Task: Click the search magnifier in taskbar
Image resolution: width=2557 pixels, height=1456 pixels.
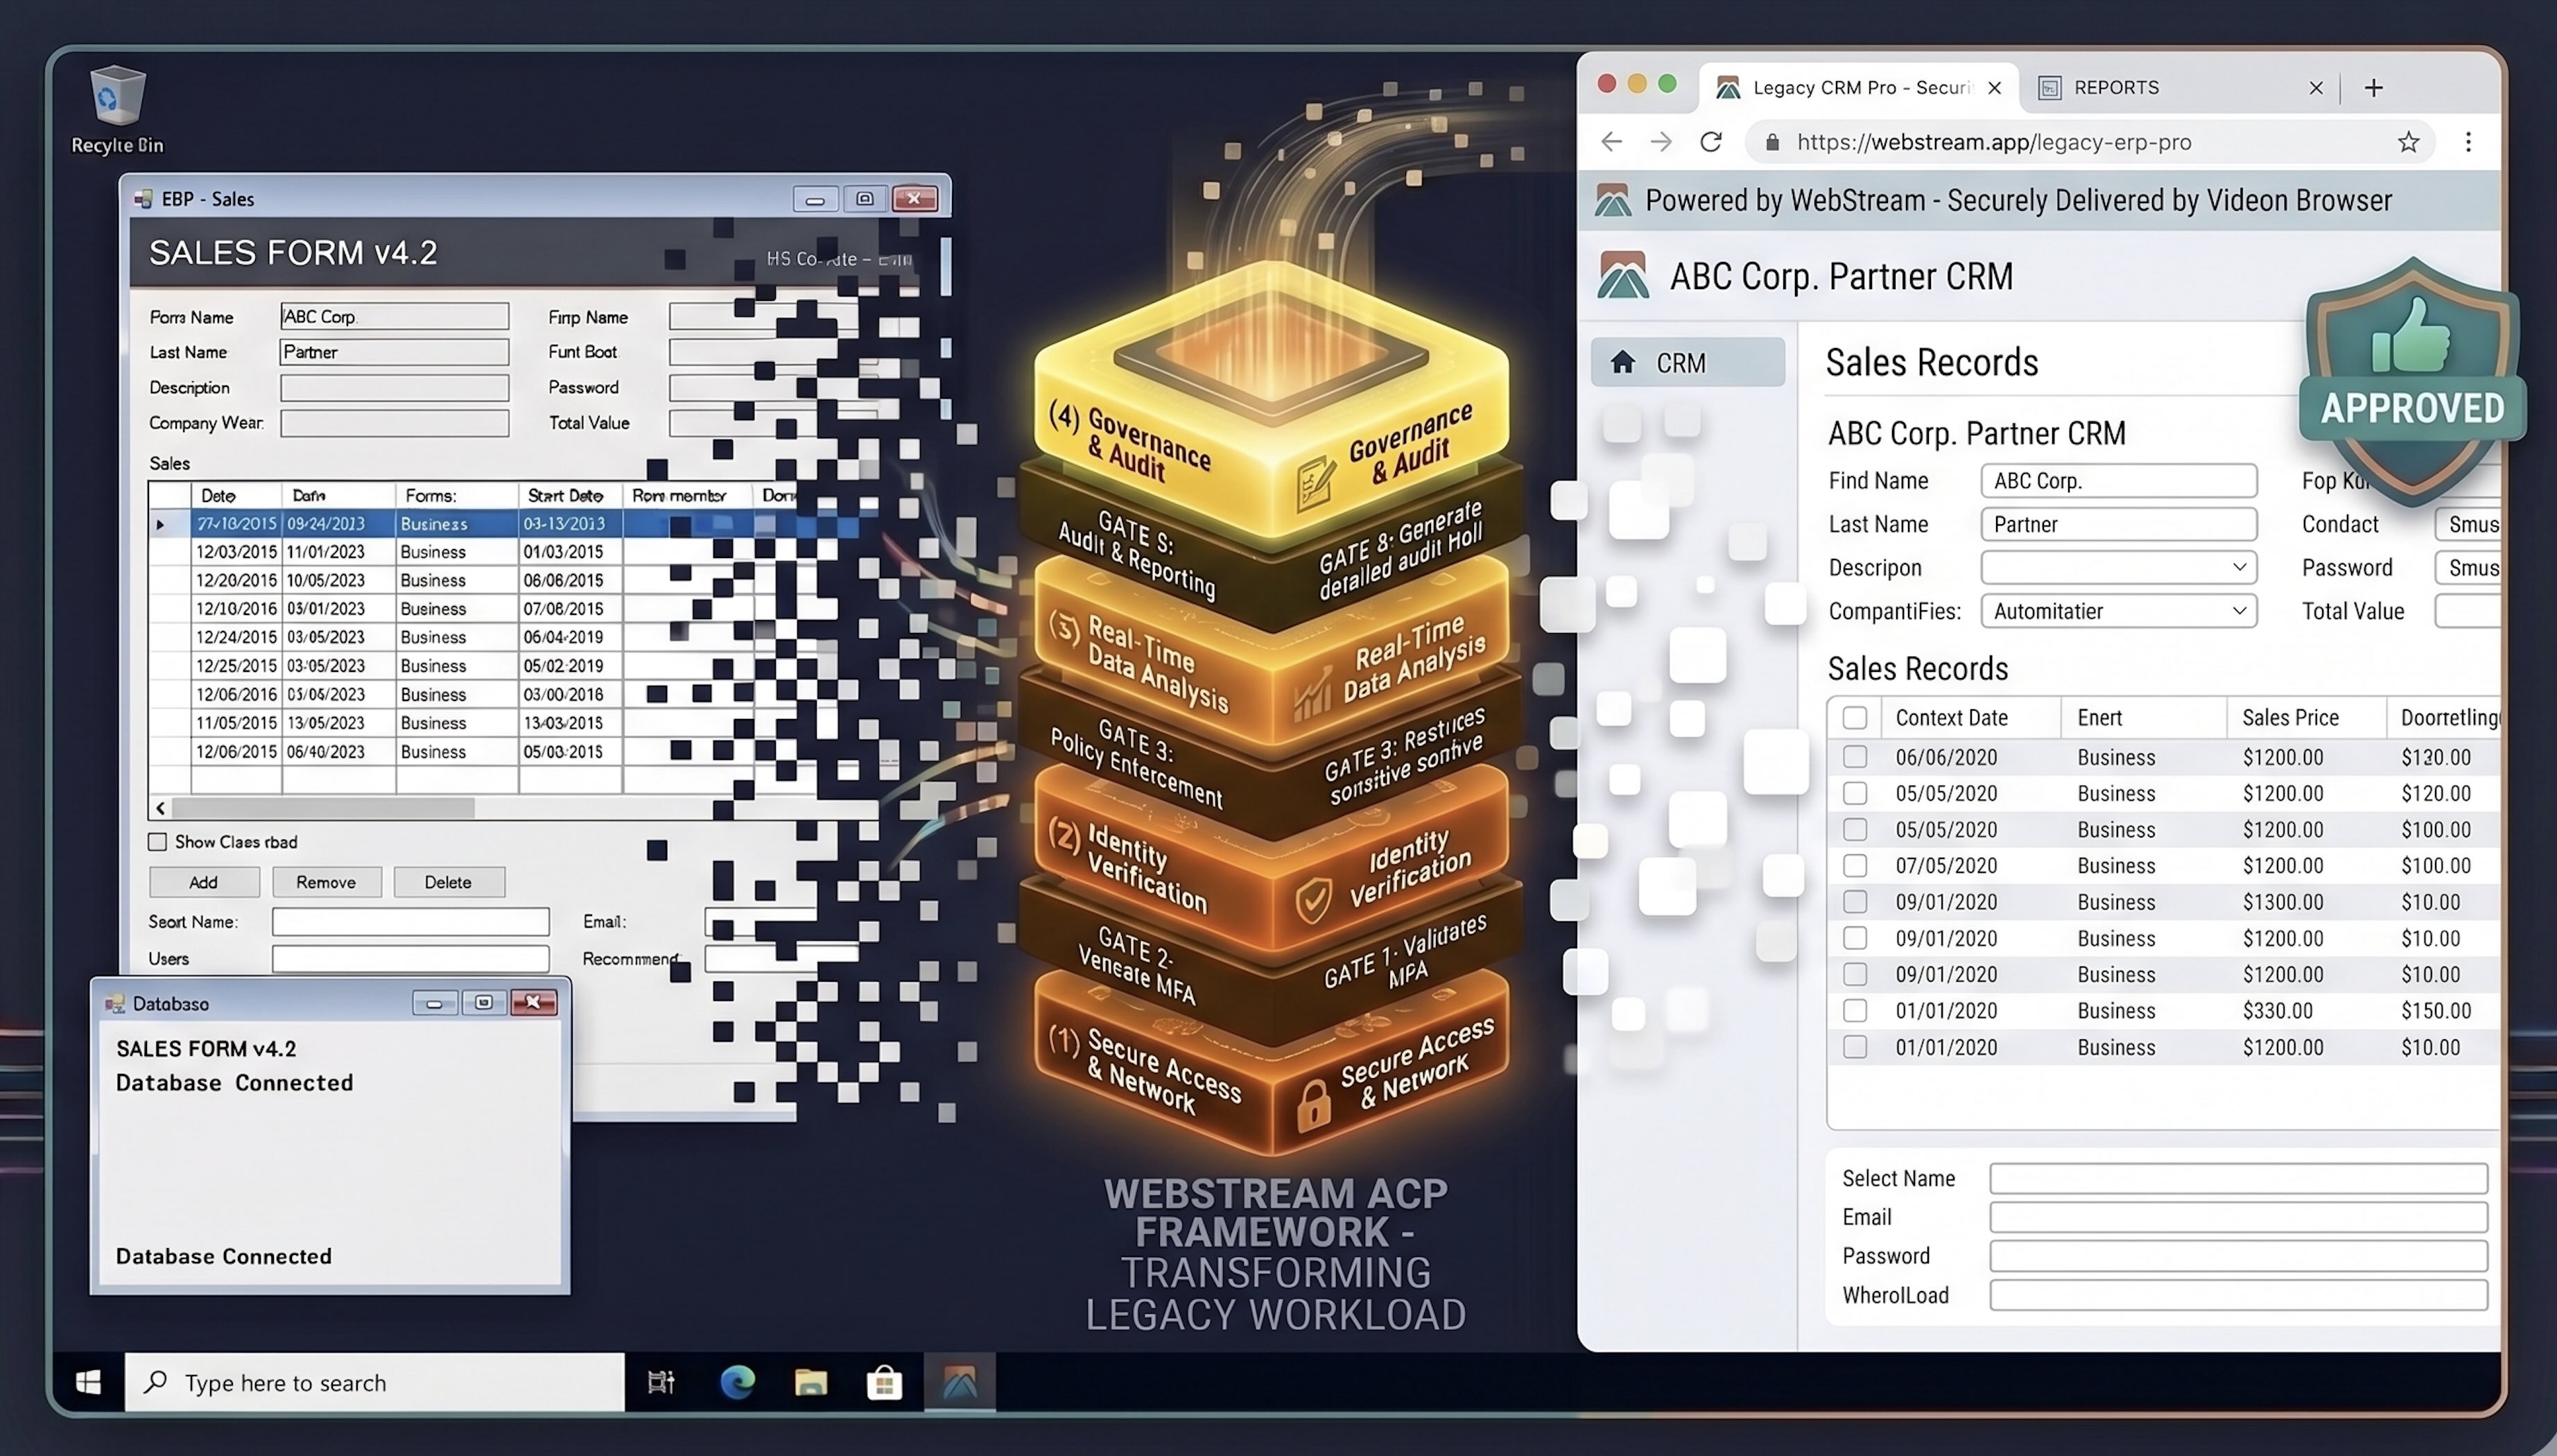Action: click(155, 1382)
